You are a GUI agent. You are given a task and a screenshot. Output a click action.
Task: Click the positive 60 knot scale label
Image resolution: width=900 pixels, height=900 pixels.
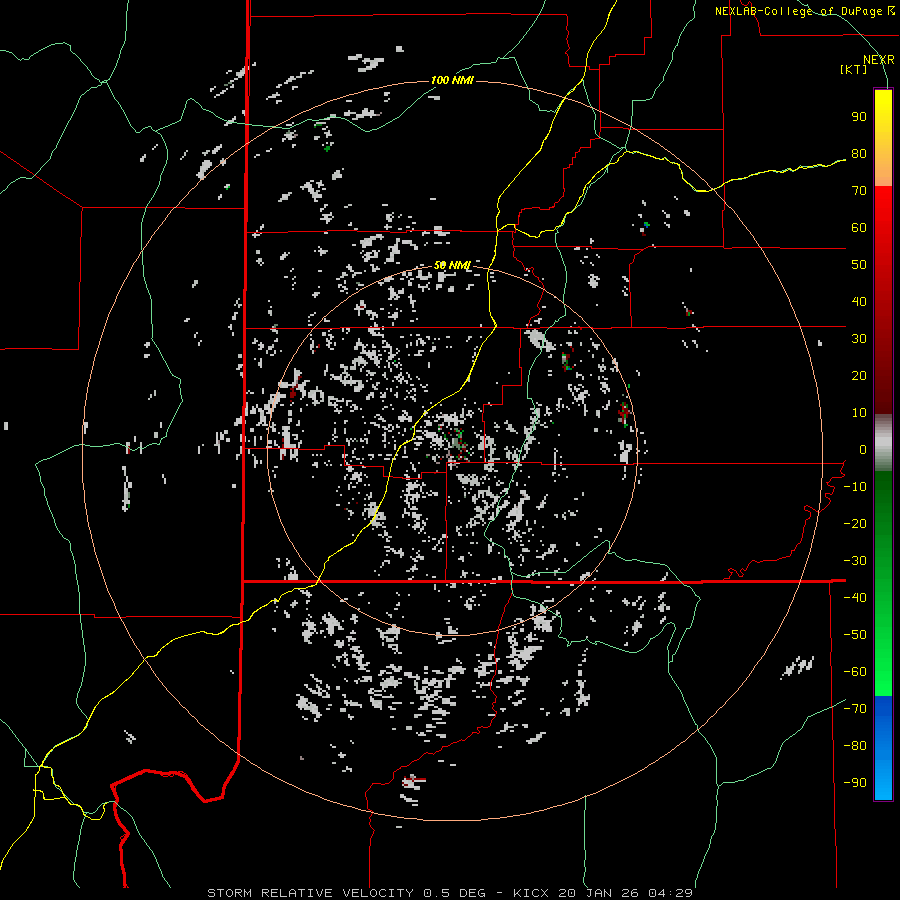point(859,228)
